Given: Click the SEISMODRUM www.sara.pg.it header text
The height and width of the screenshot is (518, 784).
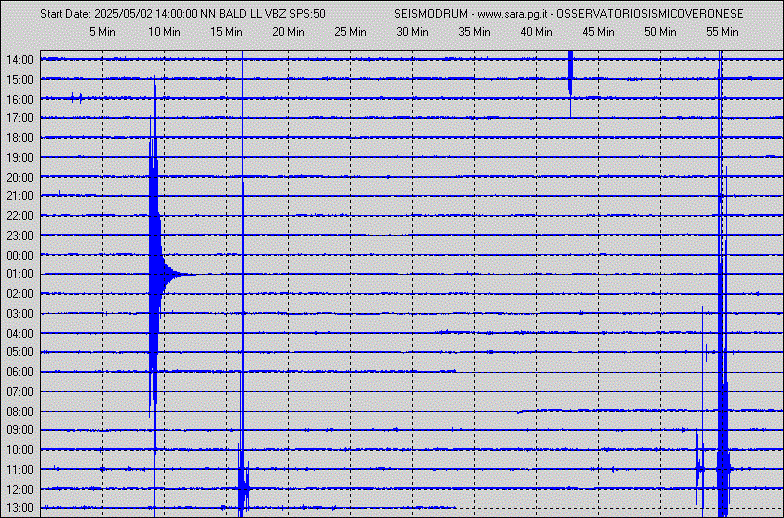Looking at the screenshot, I should (x=568, y=14).
